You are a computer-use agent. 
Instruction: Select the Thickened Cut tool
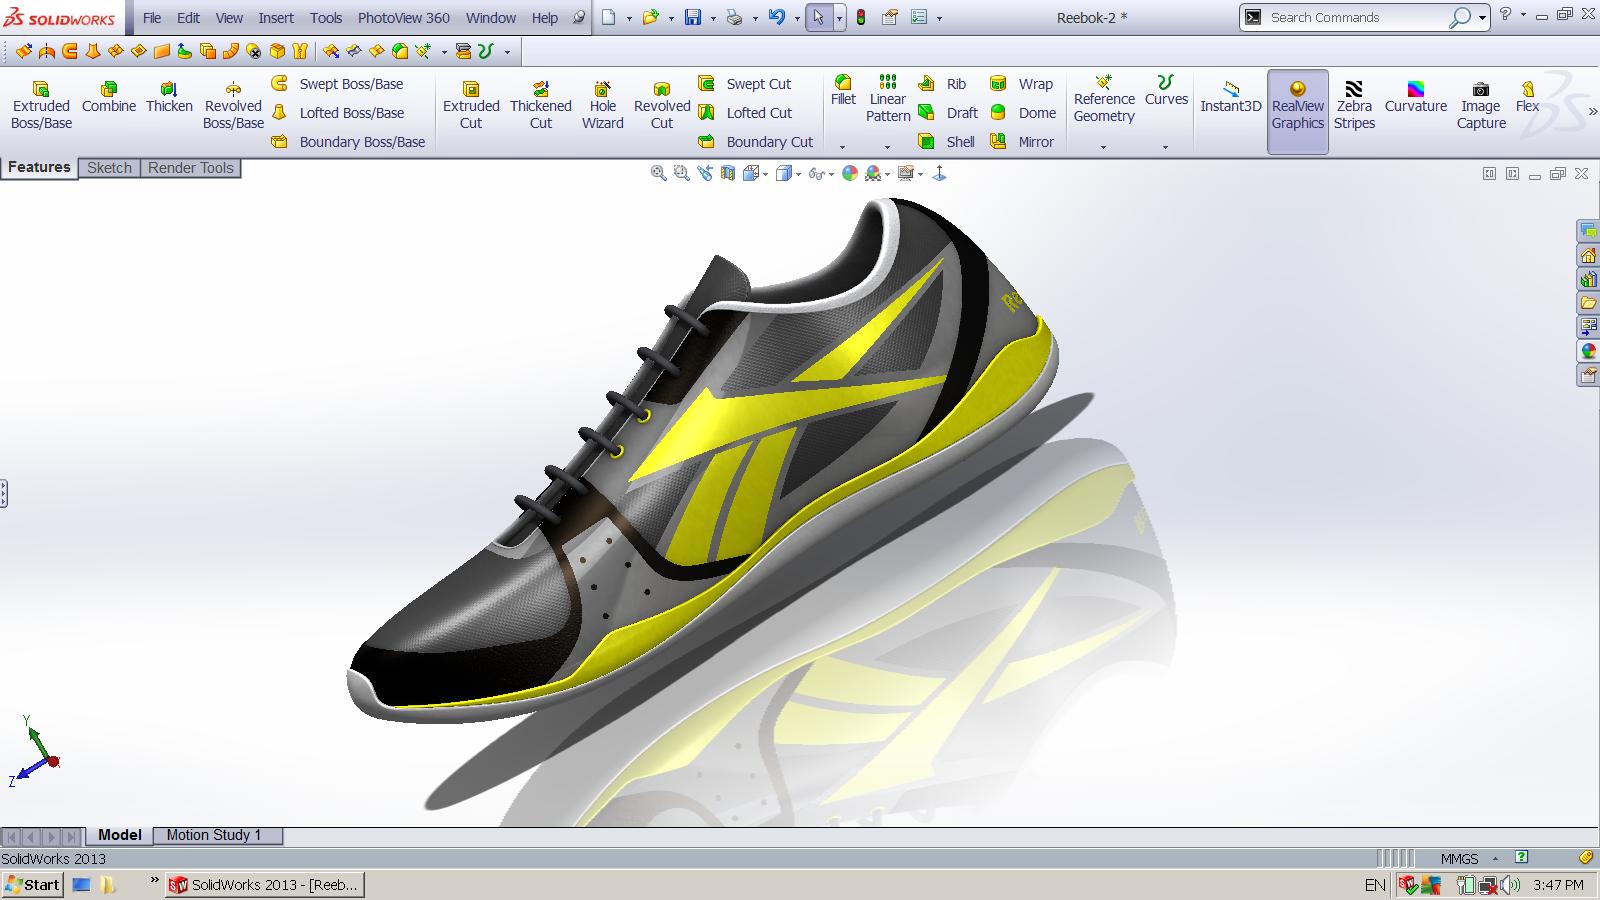[x=541, y=105]
